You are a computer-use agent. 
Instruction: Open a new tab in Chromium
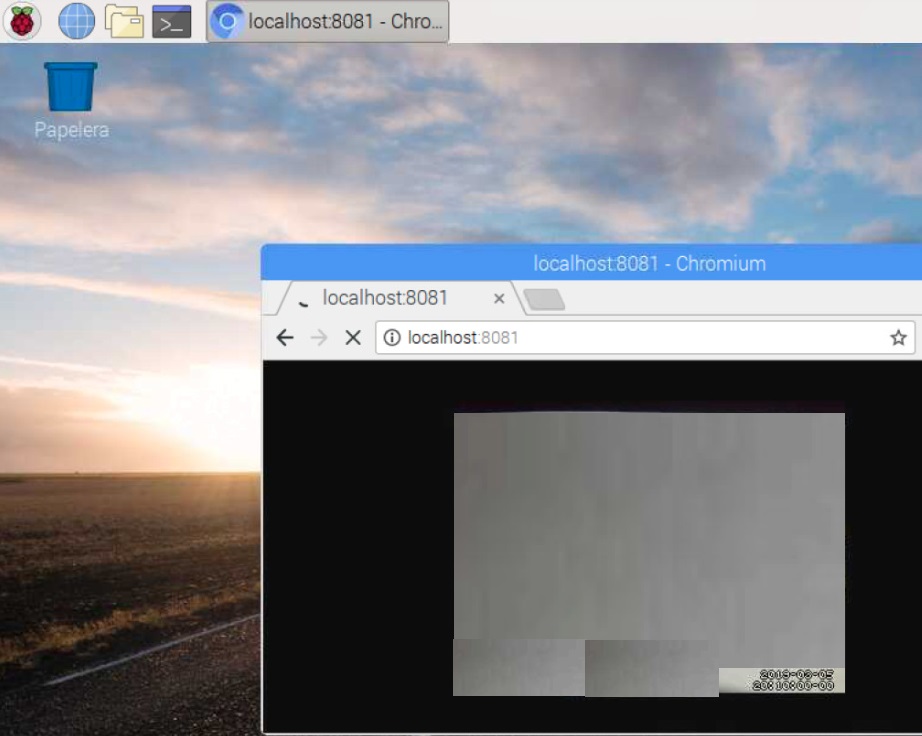coord(544,299)
